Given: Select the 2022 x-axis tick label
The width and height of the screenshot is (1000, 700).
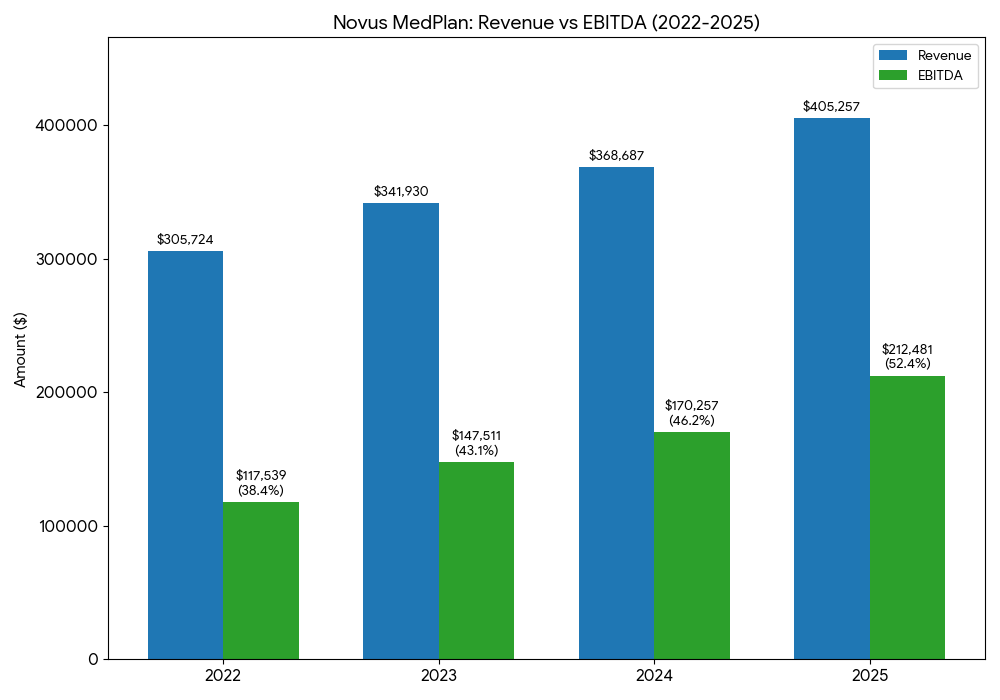Looking at the screenshot, I should pyautogui.click(x=223, y=676).
